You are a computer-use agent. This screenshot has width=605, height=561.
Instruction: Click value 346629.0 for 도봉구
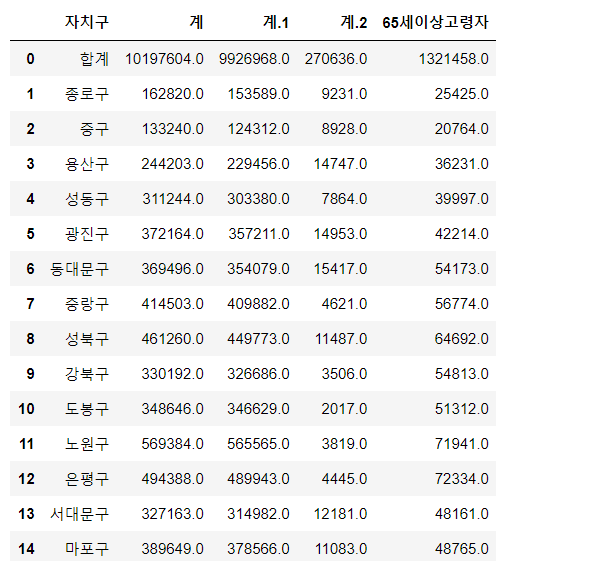pos(258,409)
